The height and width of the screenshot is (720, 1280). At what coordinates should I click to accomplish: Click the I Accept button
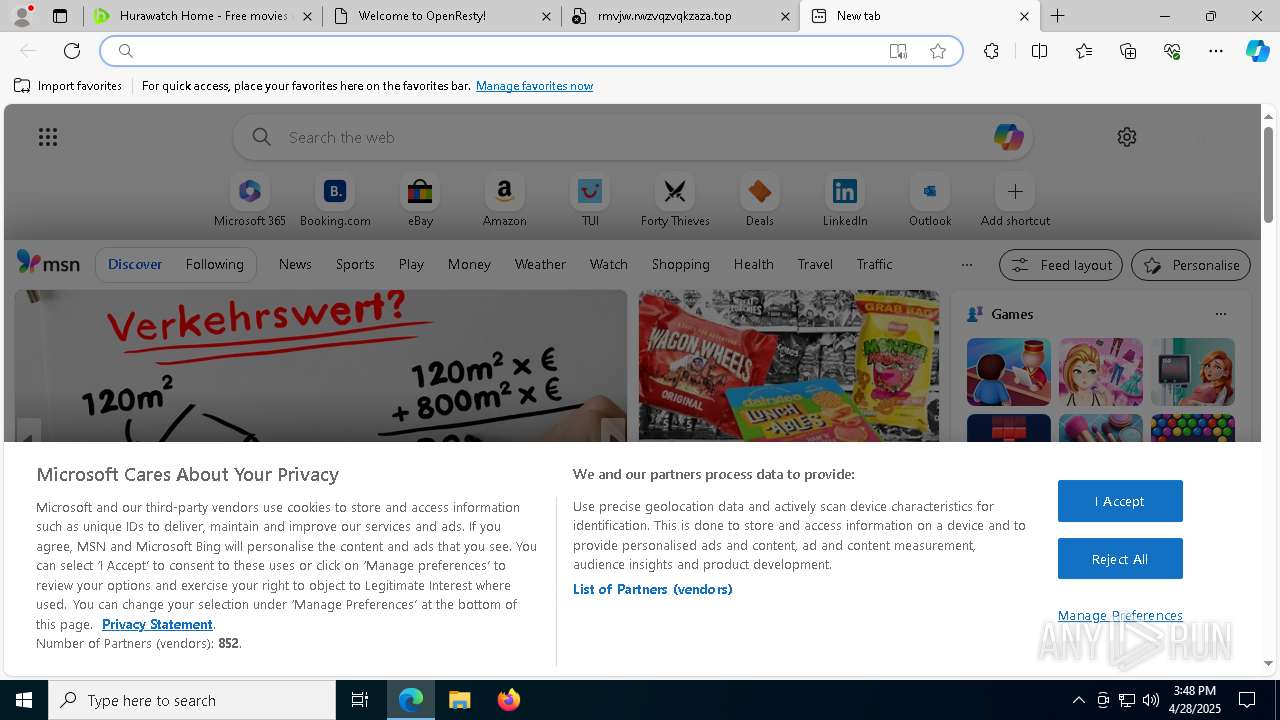coord(1120,501)
